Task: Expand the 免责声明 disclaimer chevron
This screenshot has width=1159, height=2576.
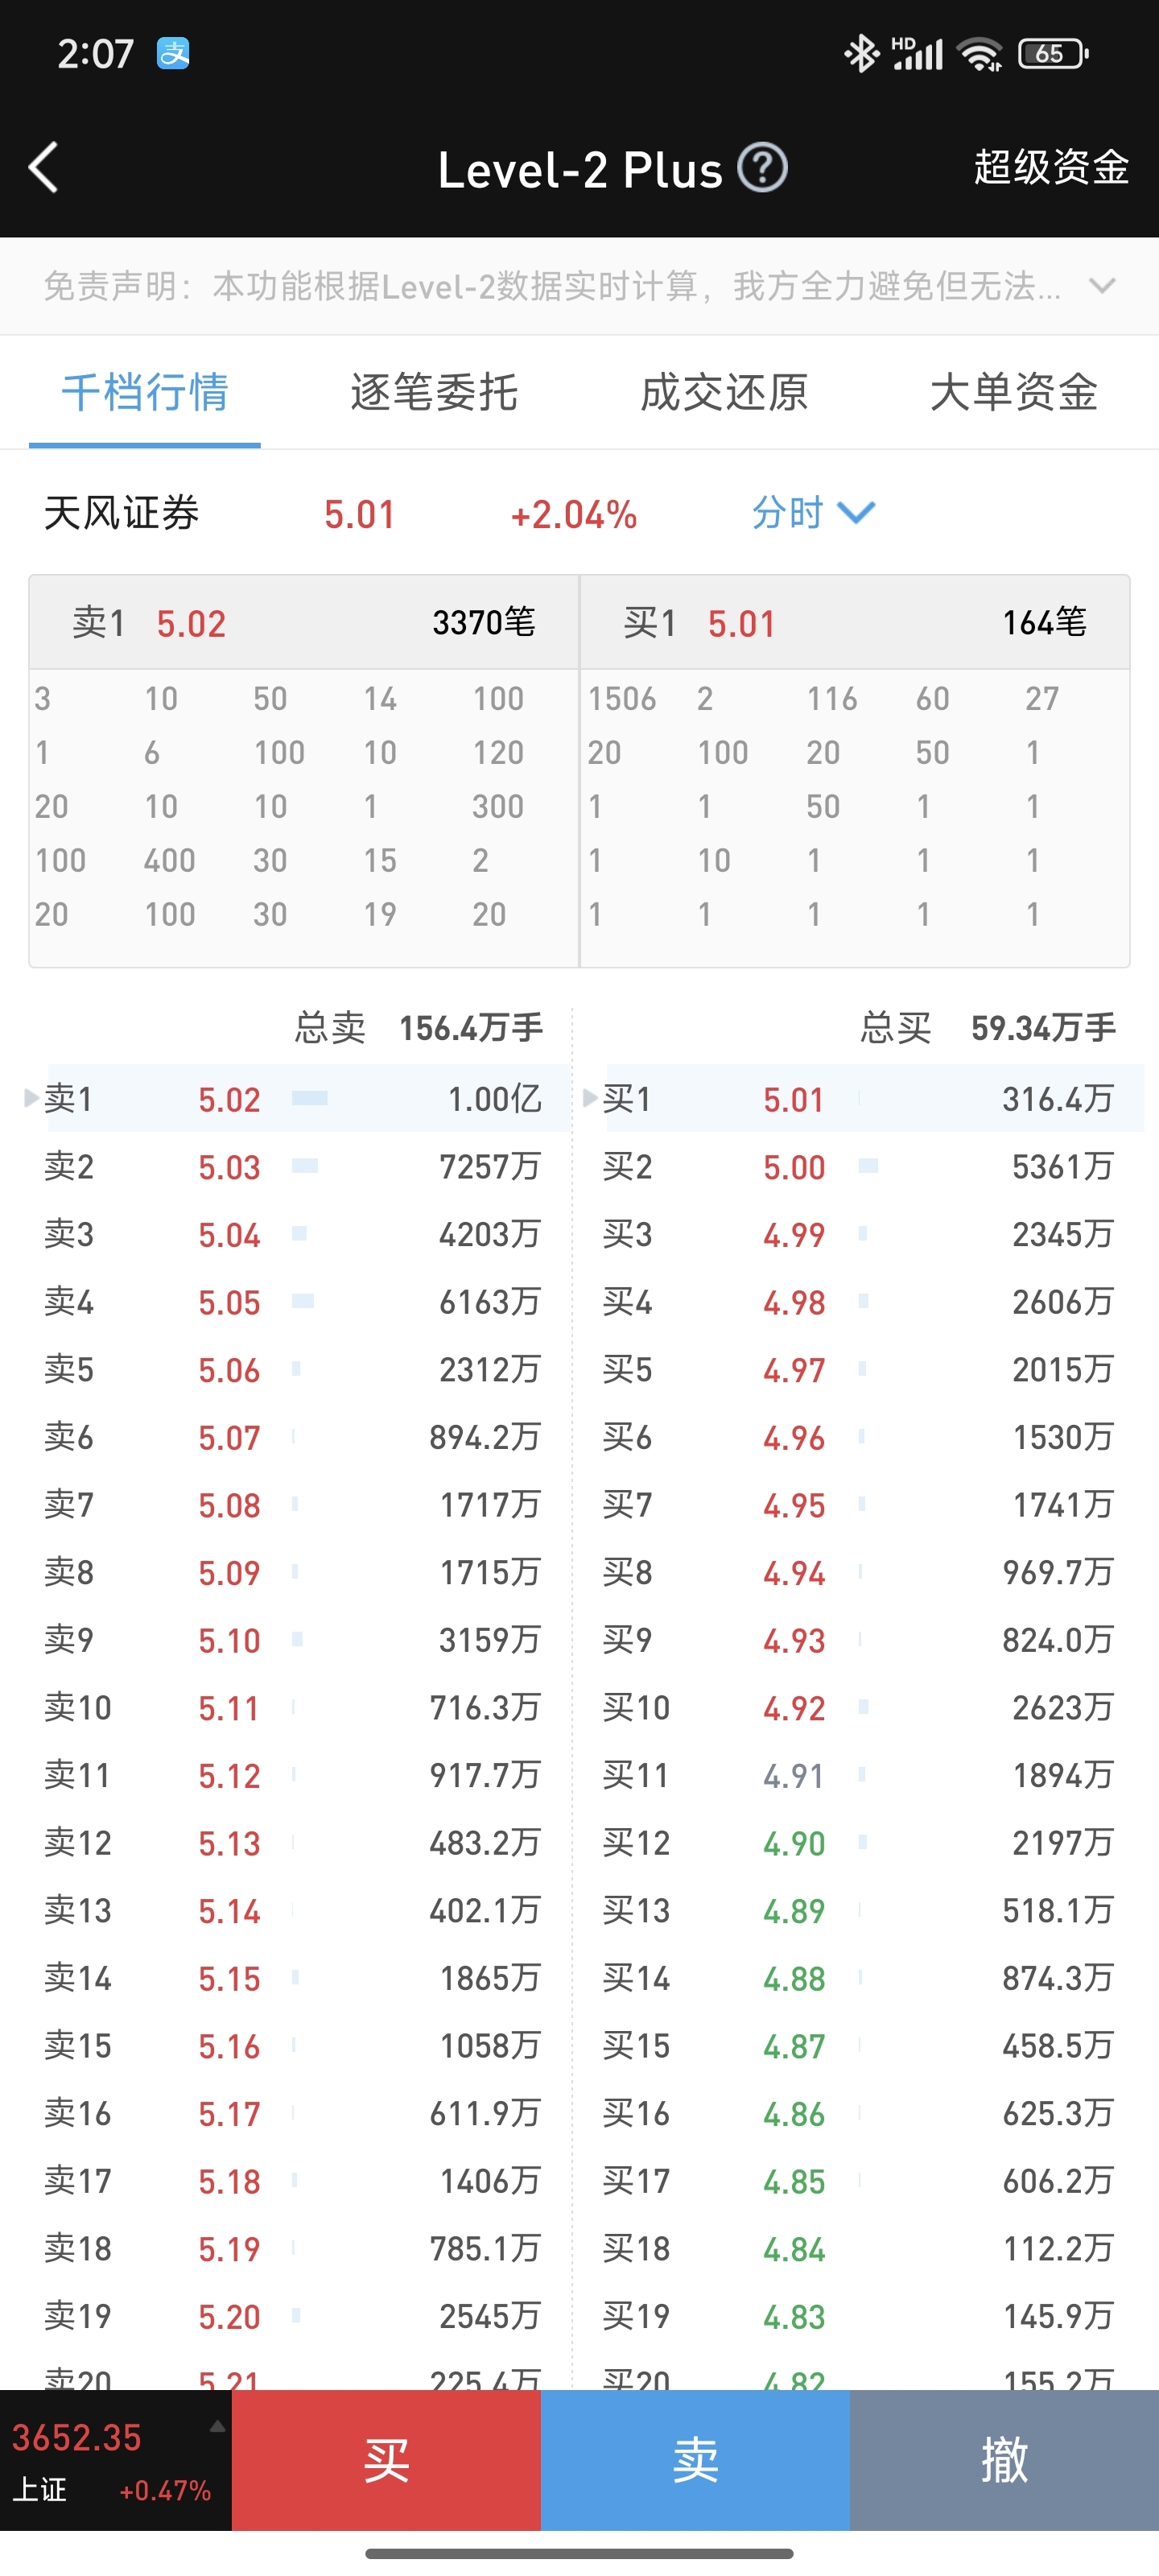Action: tap(1102, 286)
